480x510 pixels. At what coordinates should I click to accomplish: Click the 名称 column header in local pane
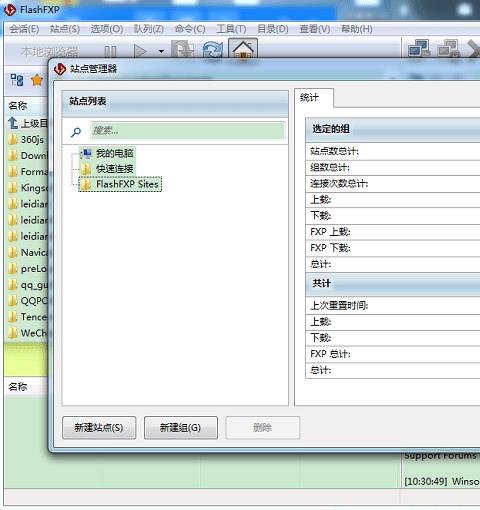pos(27,106)
